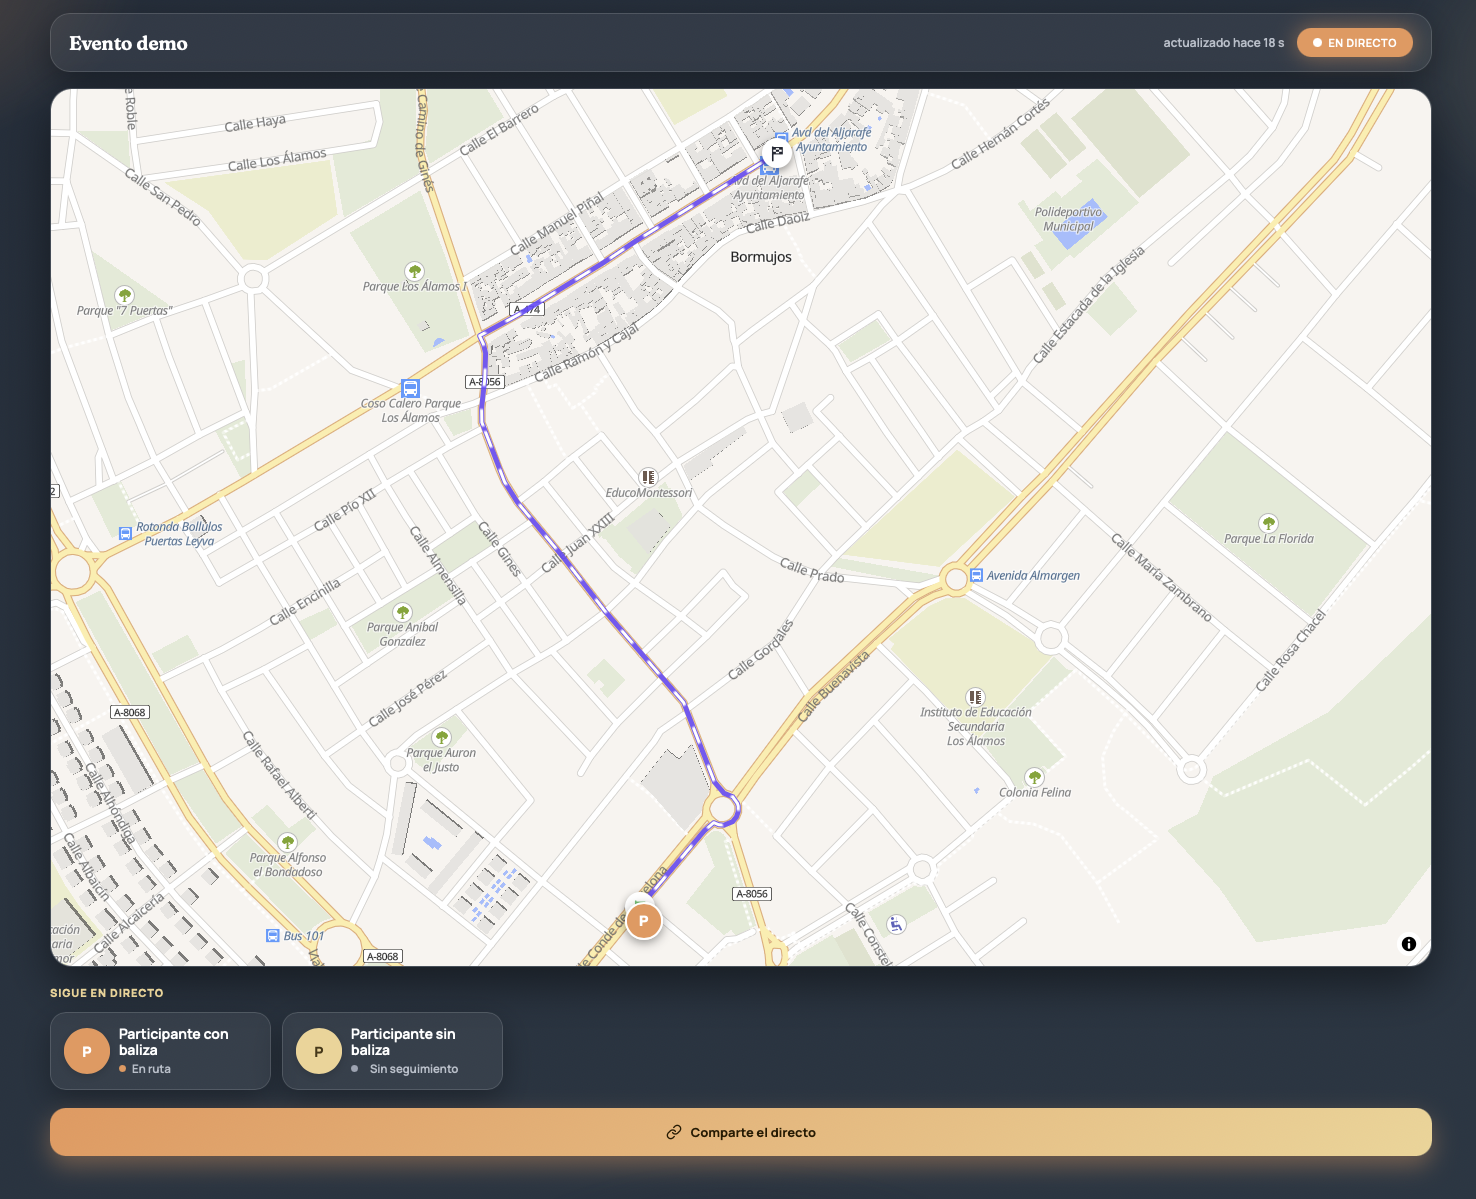Click the Instituto de Educación Secundaria icon
This screenshot has height=1199, width=1476.
coord(975,697)
